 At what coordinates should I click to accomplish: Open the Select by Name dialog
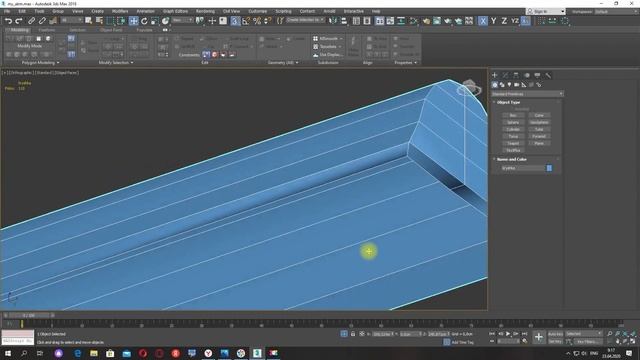(99, 20)
